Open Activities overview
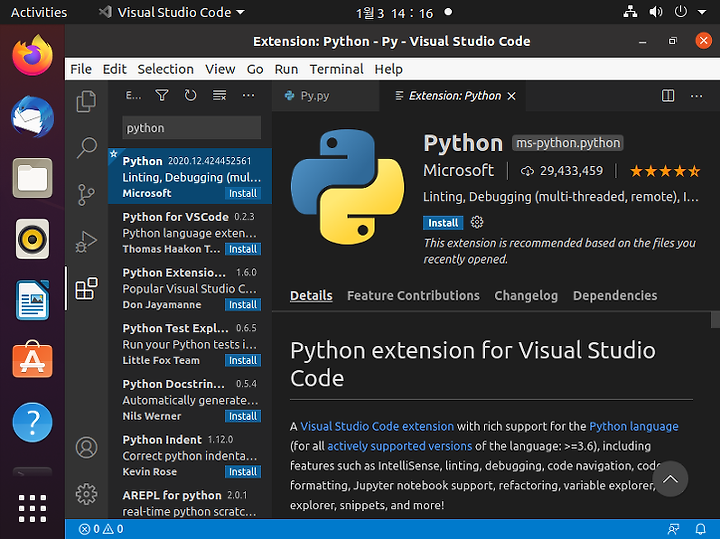 pos(39,12)
